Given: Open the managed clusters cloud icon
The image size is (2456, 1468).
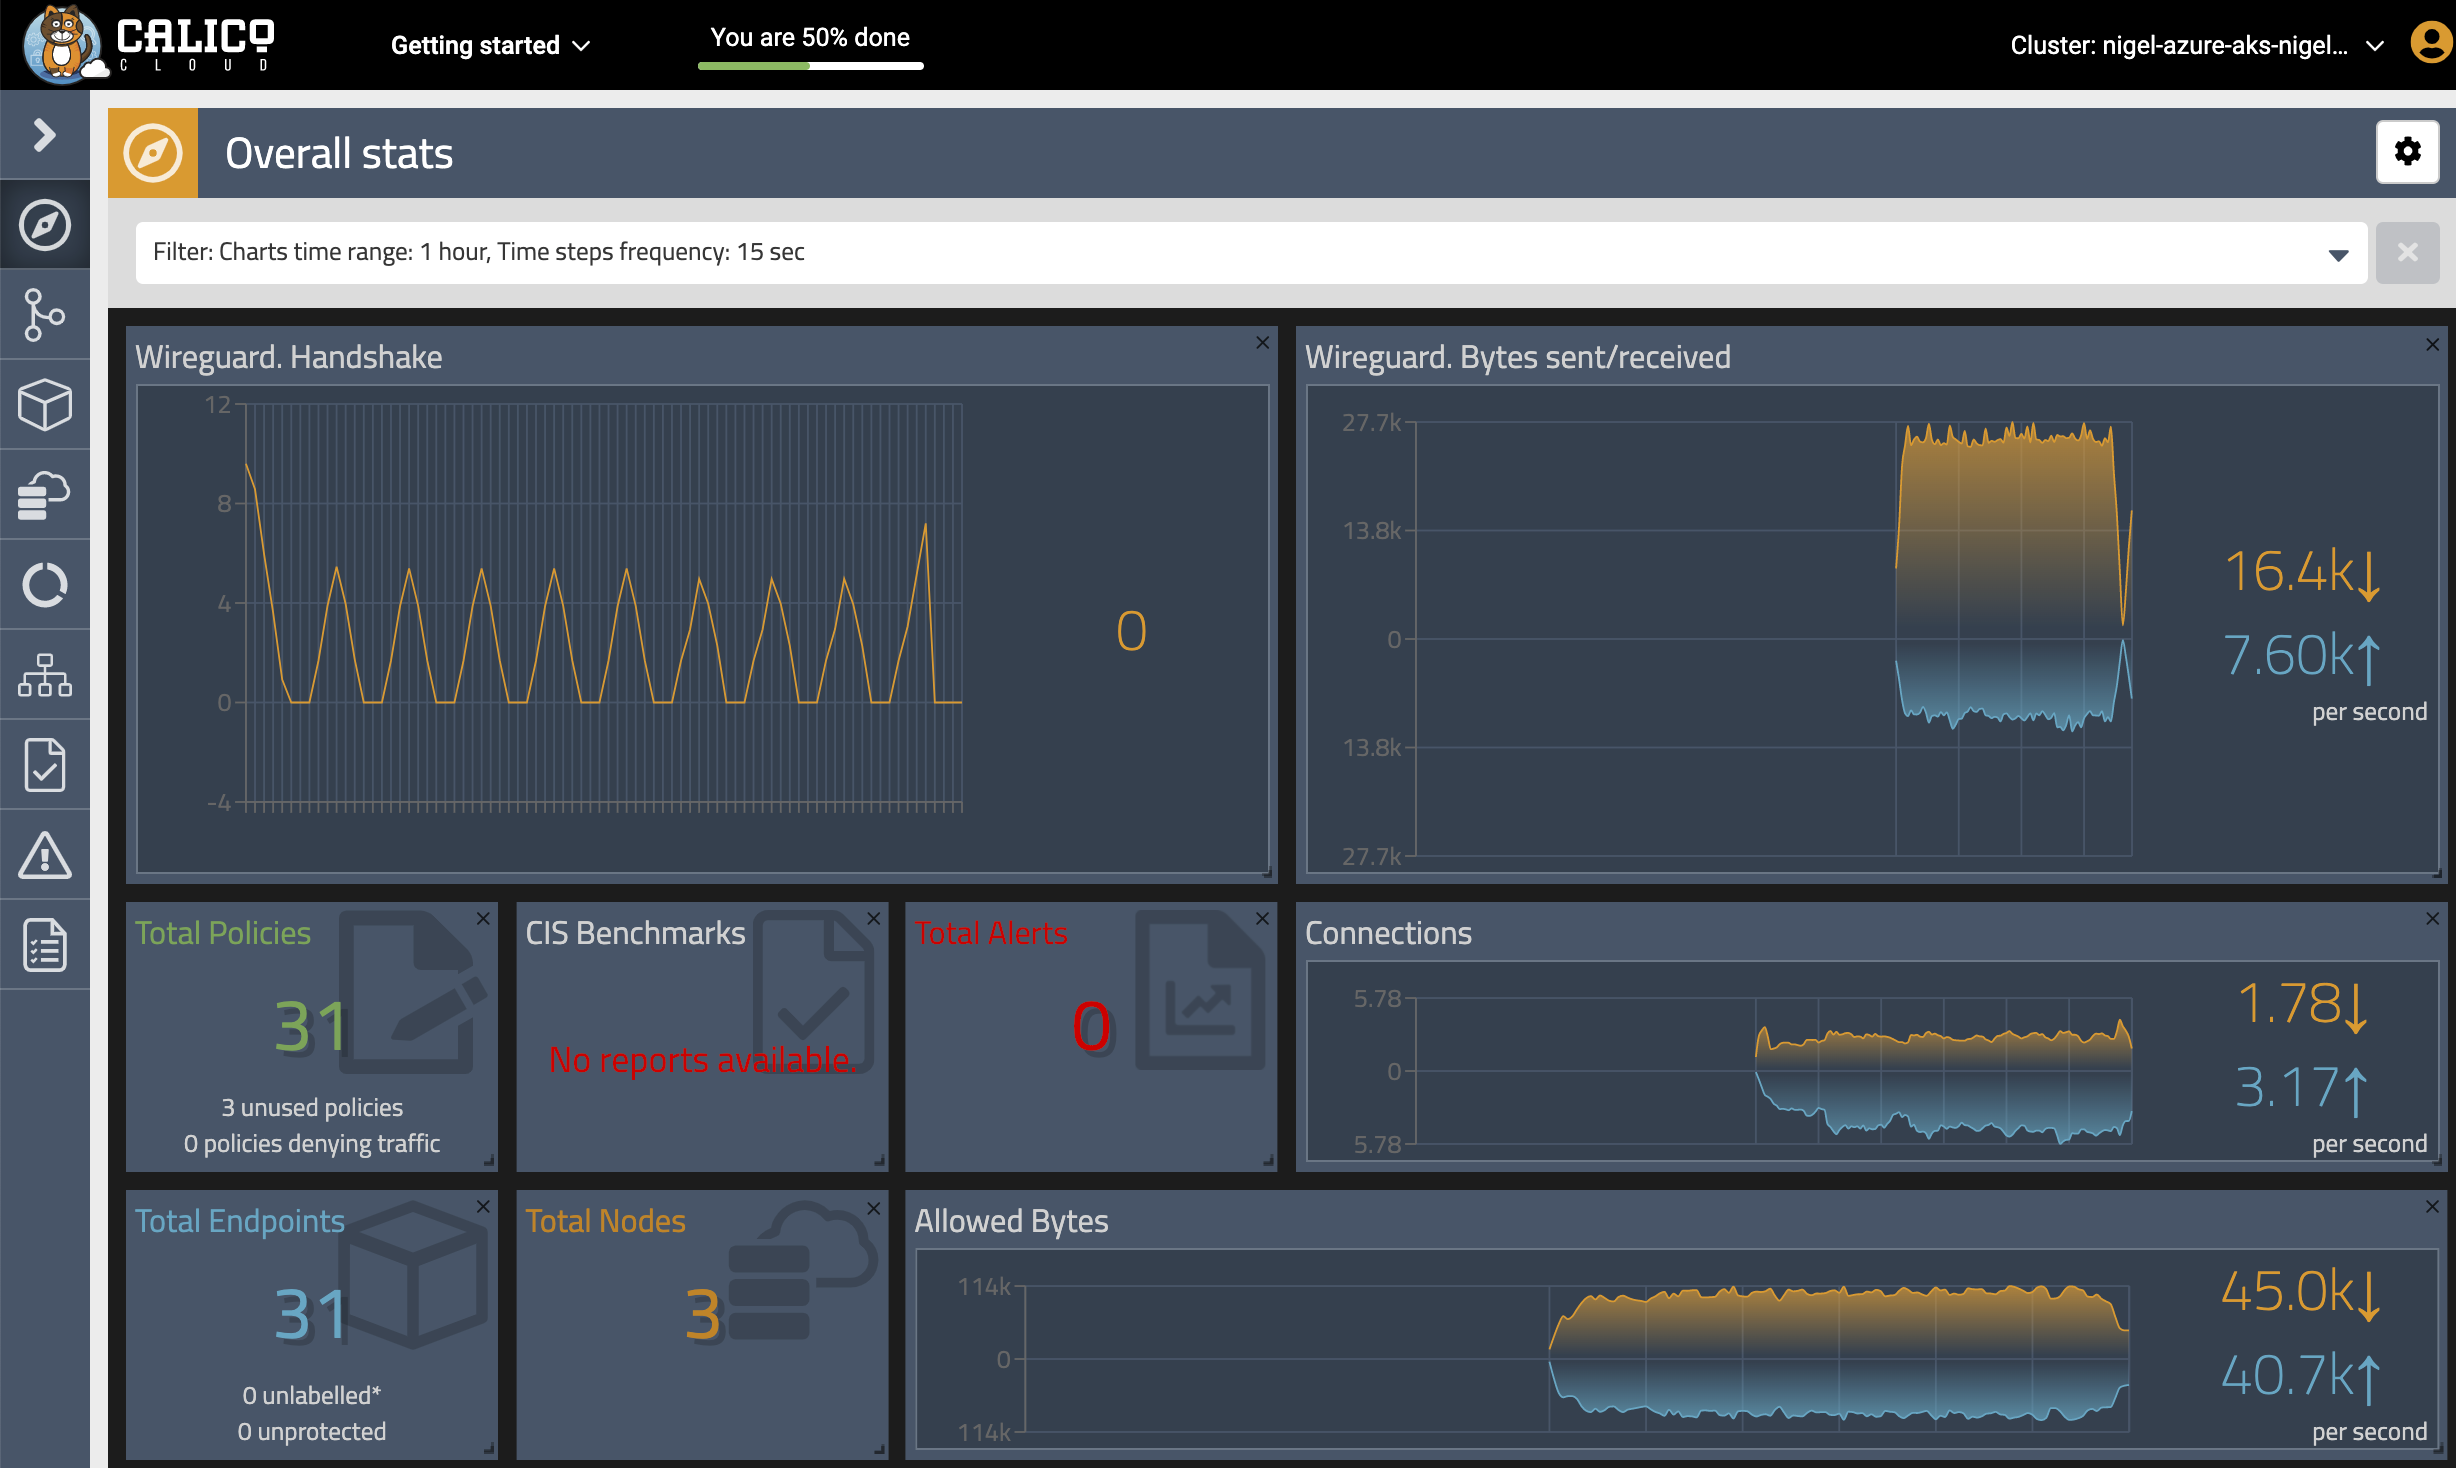Looking at the screenshot, I should (x=44, y=495).
